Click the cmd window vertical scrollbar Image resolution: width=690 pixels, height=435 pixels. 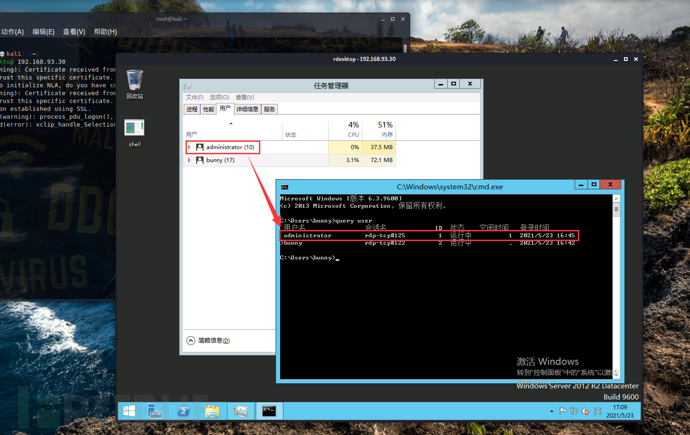(616, 286)
